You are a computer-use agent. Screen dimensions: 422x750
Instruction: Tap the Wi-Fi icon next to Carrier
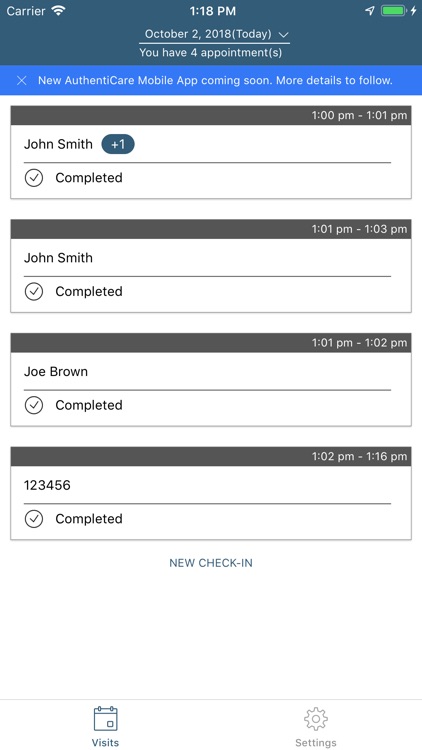click(x=59, y=11)
